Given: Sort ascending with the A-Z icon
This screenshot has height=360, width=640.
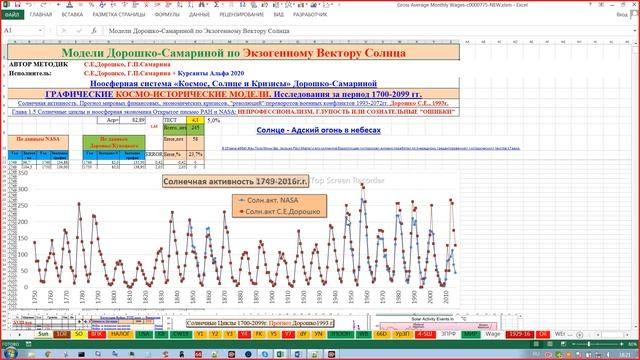Looking at the screenshot, I should pos(179,4).
